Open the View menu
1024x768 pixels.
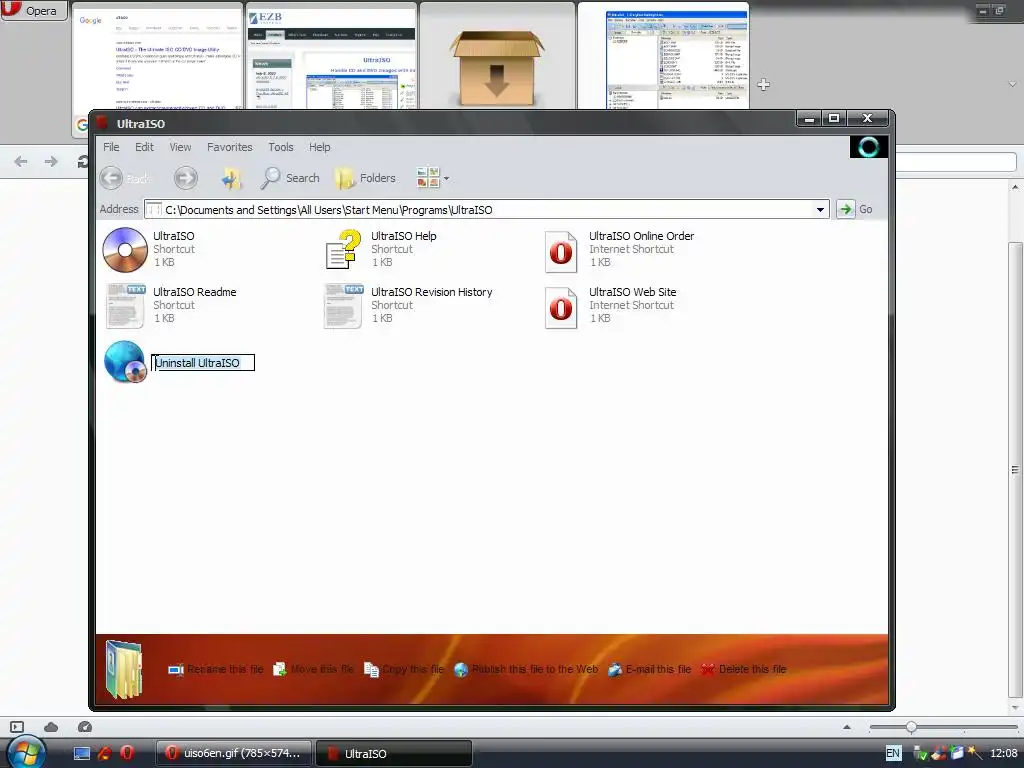(x=180, y=147)
